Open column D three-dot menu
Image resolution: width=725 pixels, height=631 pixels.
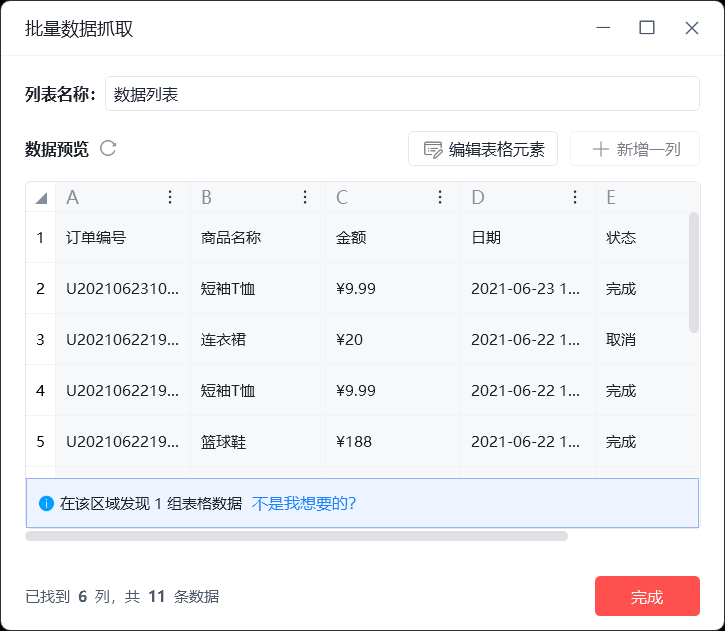click(575, 197)
